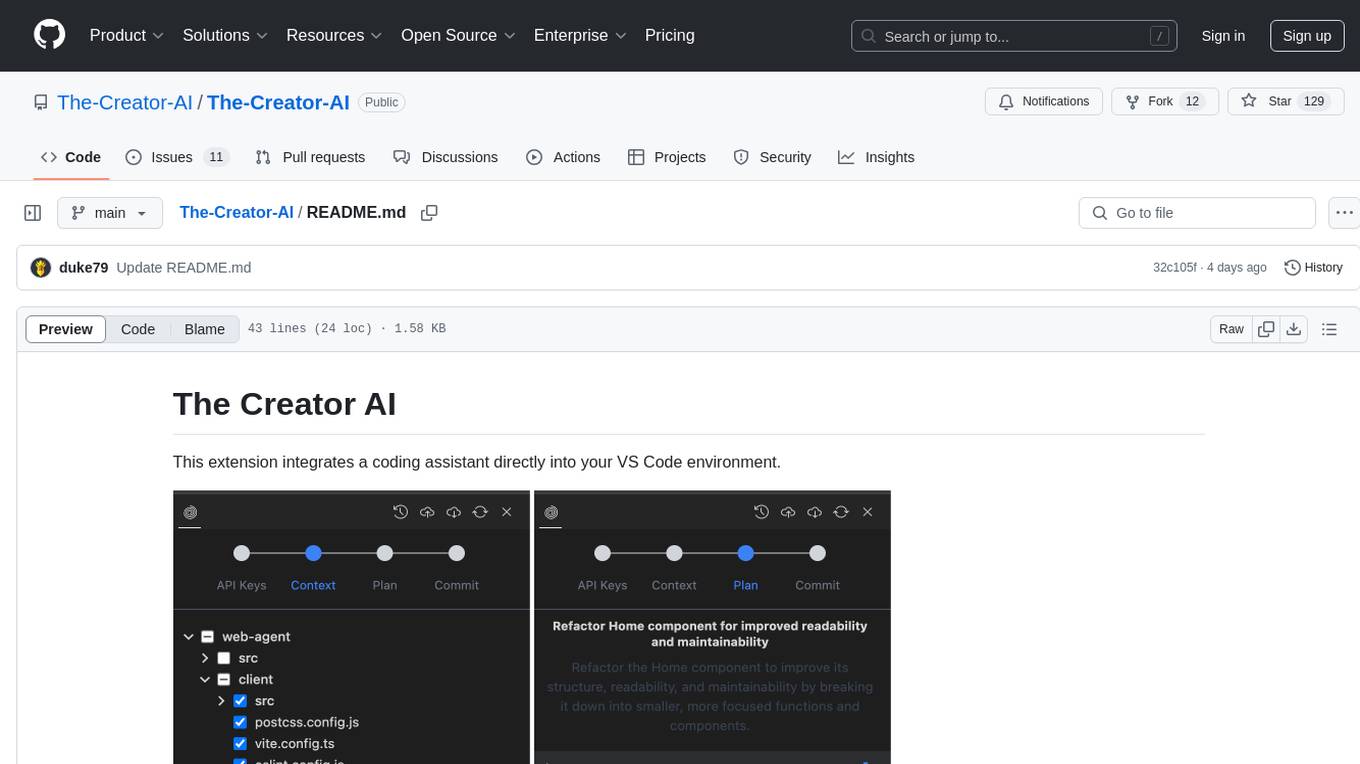
Task: Click the Fork count 12
Action: click(1191, 101)
